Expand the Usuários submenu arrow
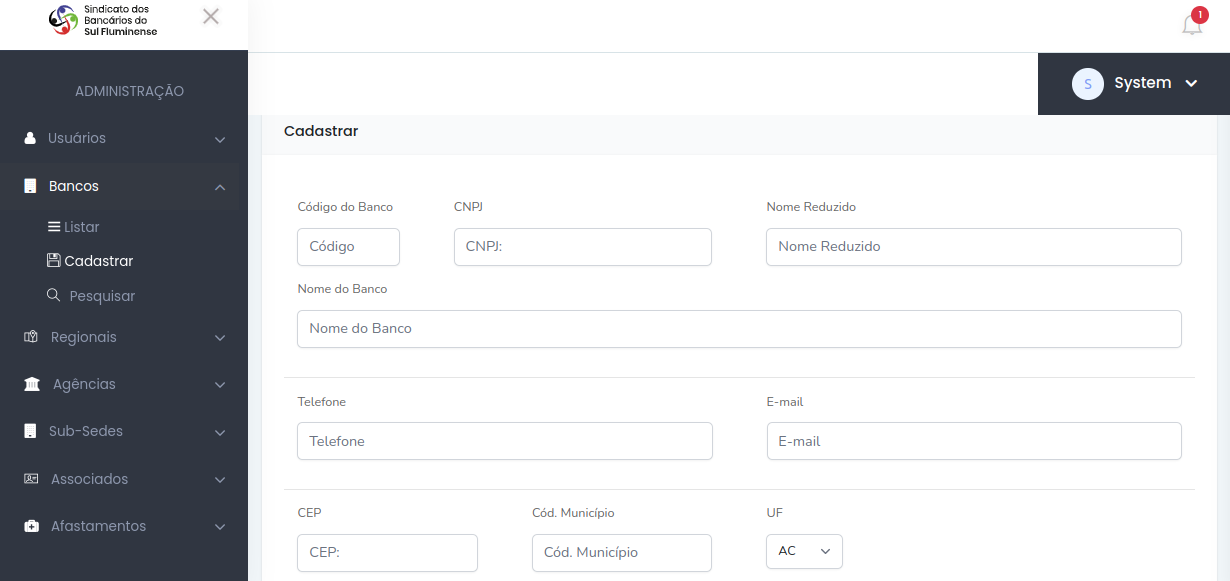 pyautogui.click(x=220, y=140)
